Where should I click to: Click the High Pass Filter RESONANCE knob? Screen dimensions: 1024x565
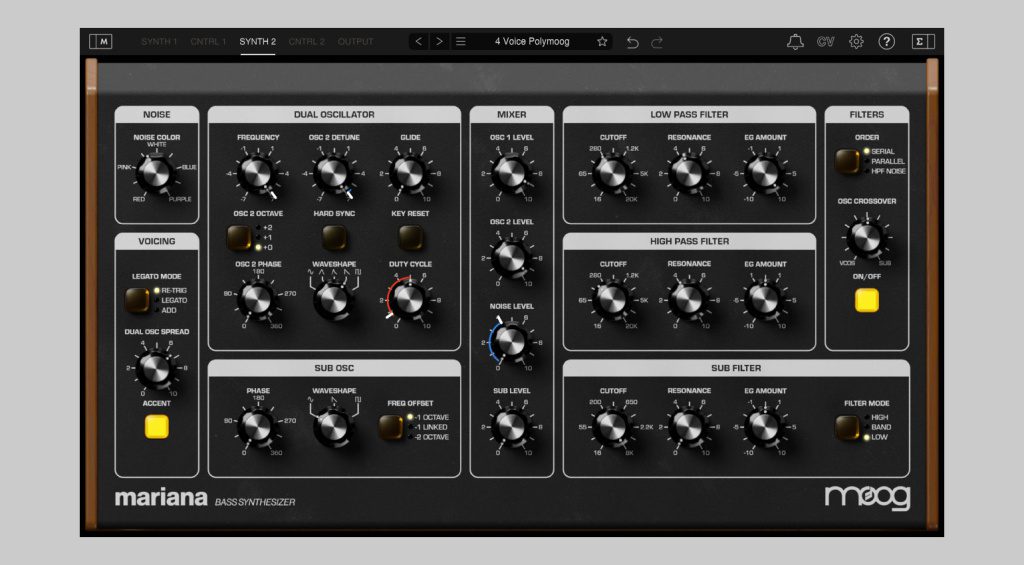tap(688, 299)
